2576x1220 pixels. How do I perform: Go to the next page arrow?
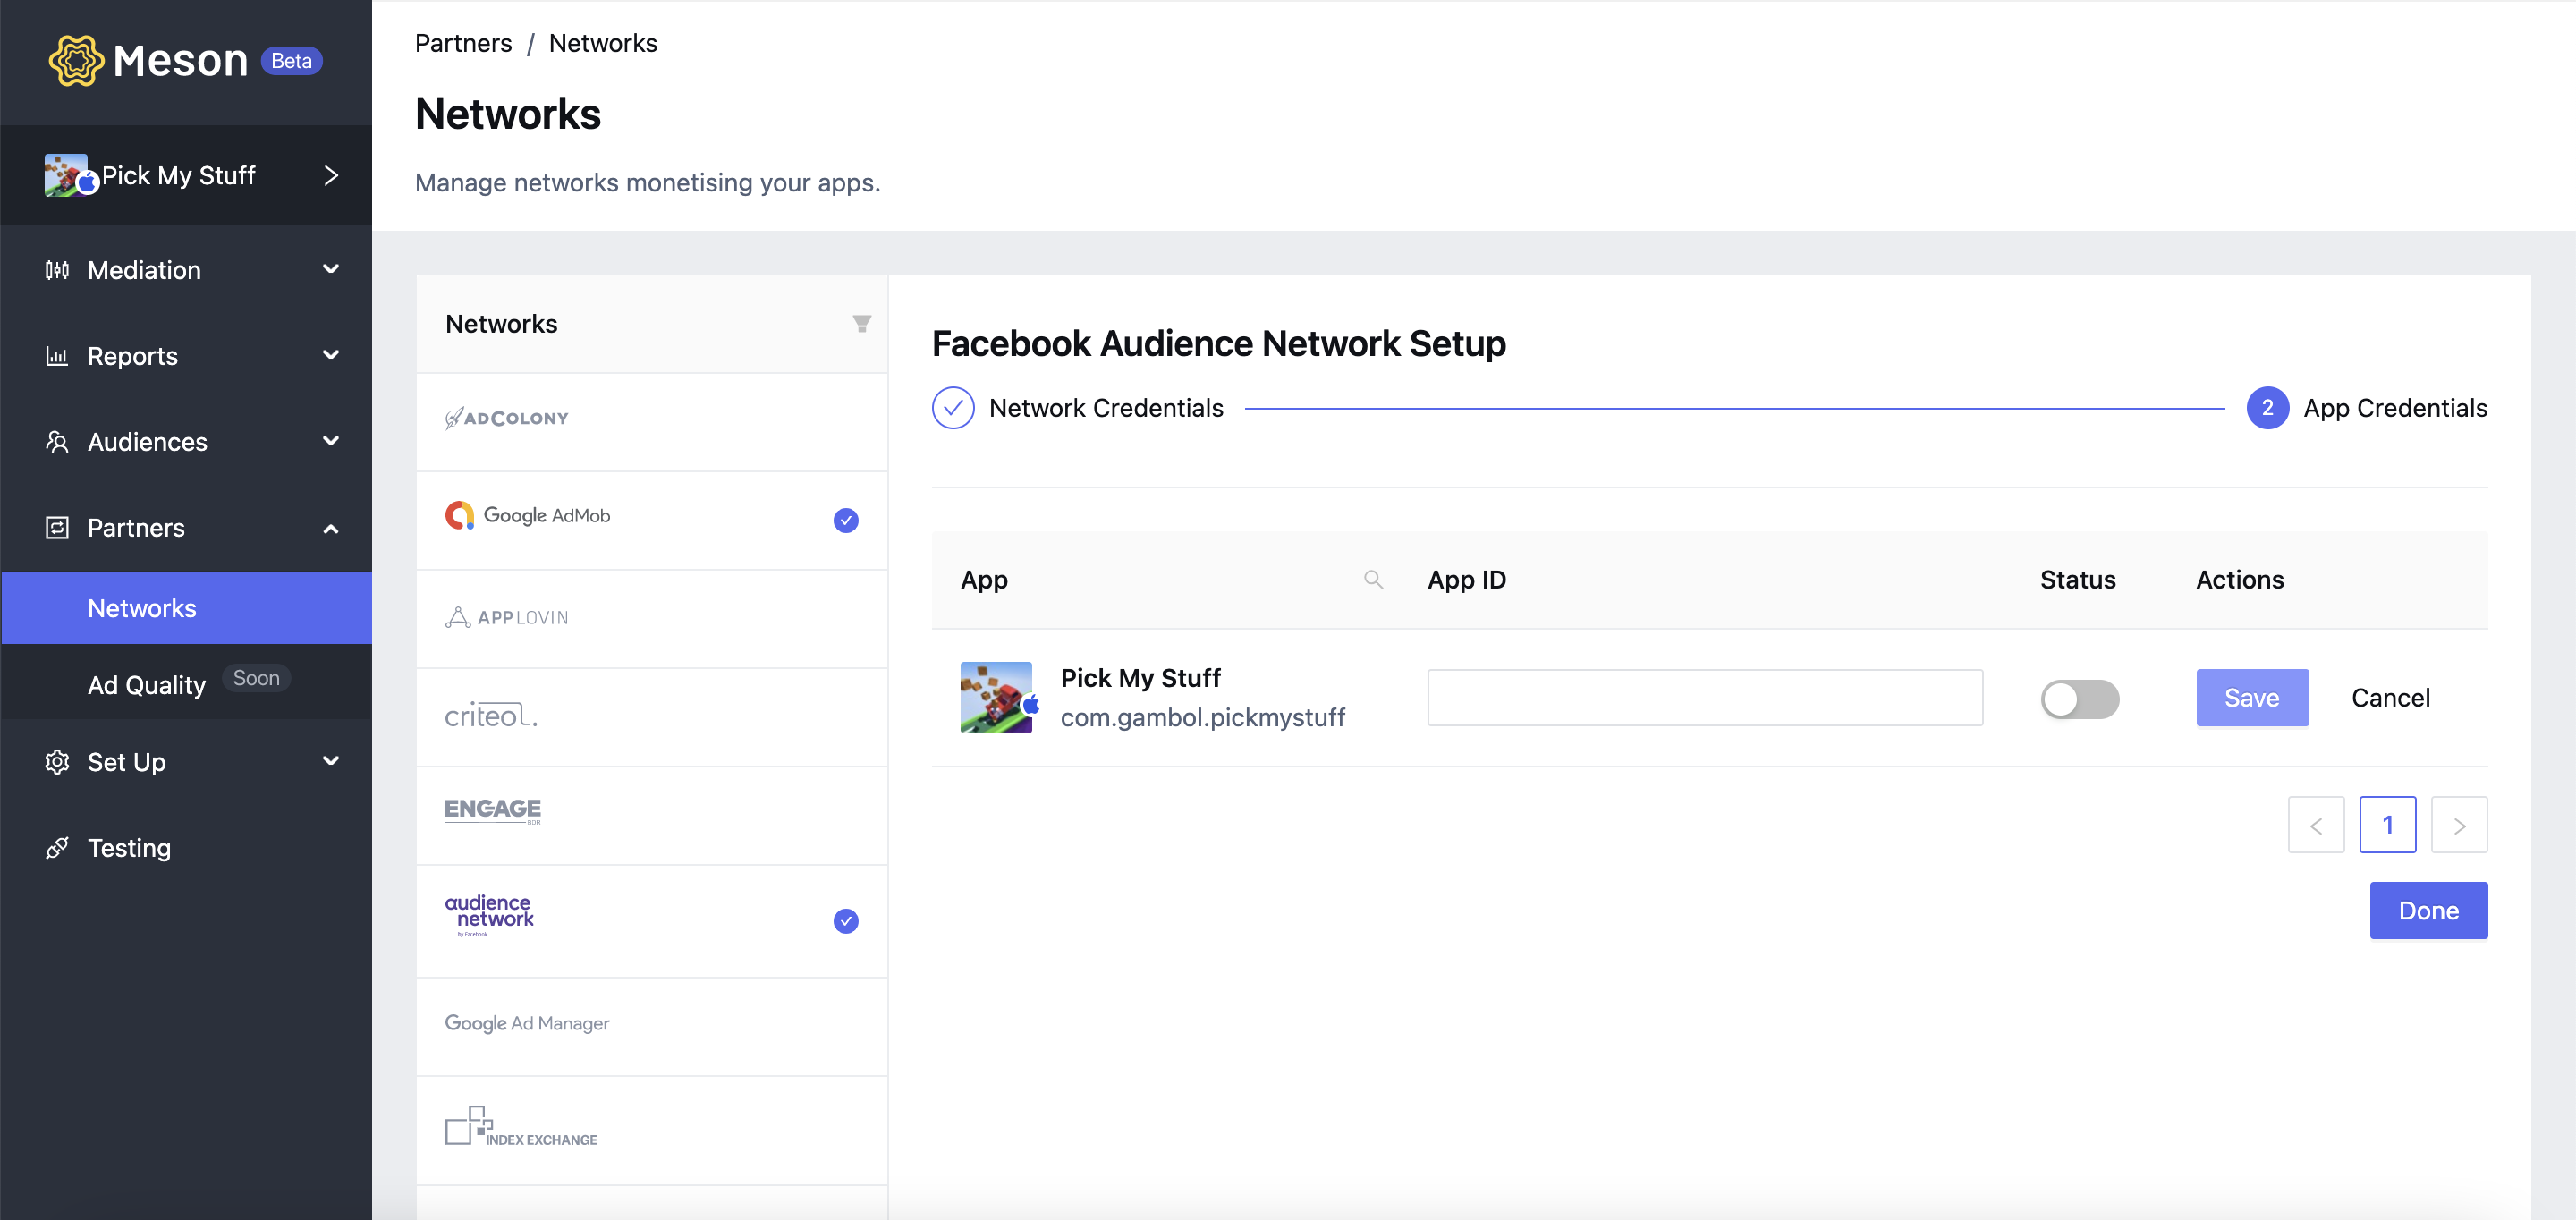tap(2459, 825)
